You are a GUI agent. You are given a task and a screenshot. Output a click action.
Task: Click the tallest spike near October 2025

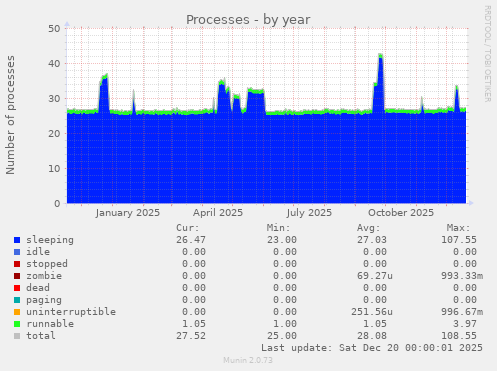pyautogui.click(x=380, y=83)
